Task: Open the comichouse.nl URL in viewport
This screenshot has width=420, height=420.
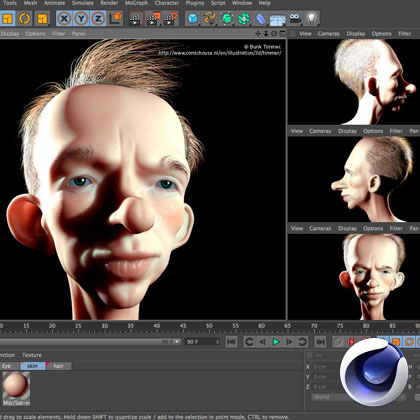Action: [220, 53]
